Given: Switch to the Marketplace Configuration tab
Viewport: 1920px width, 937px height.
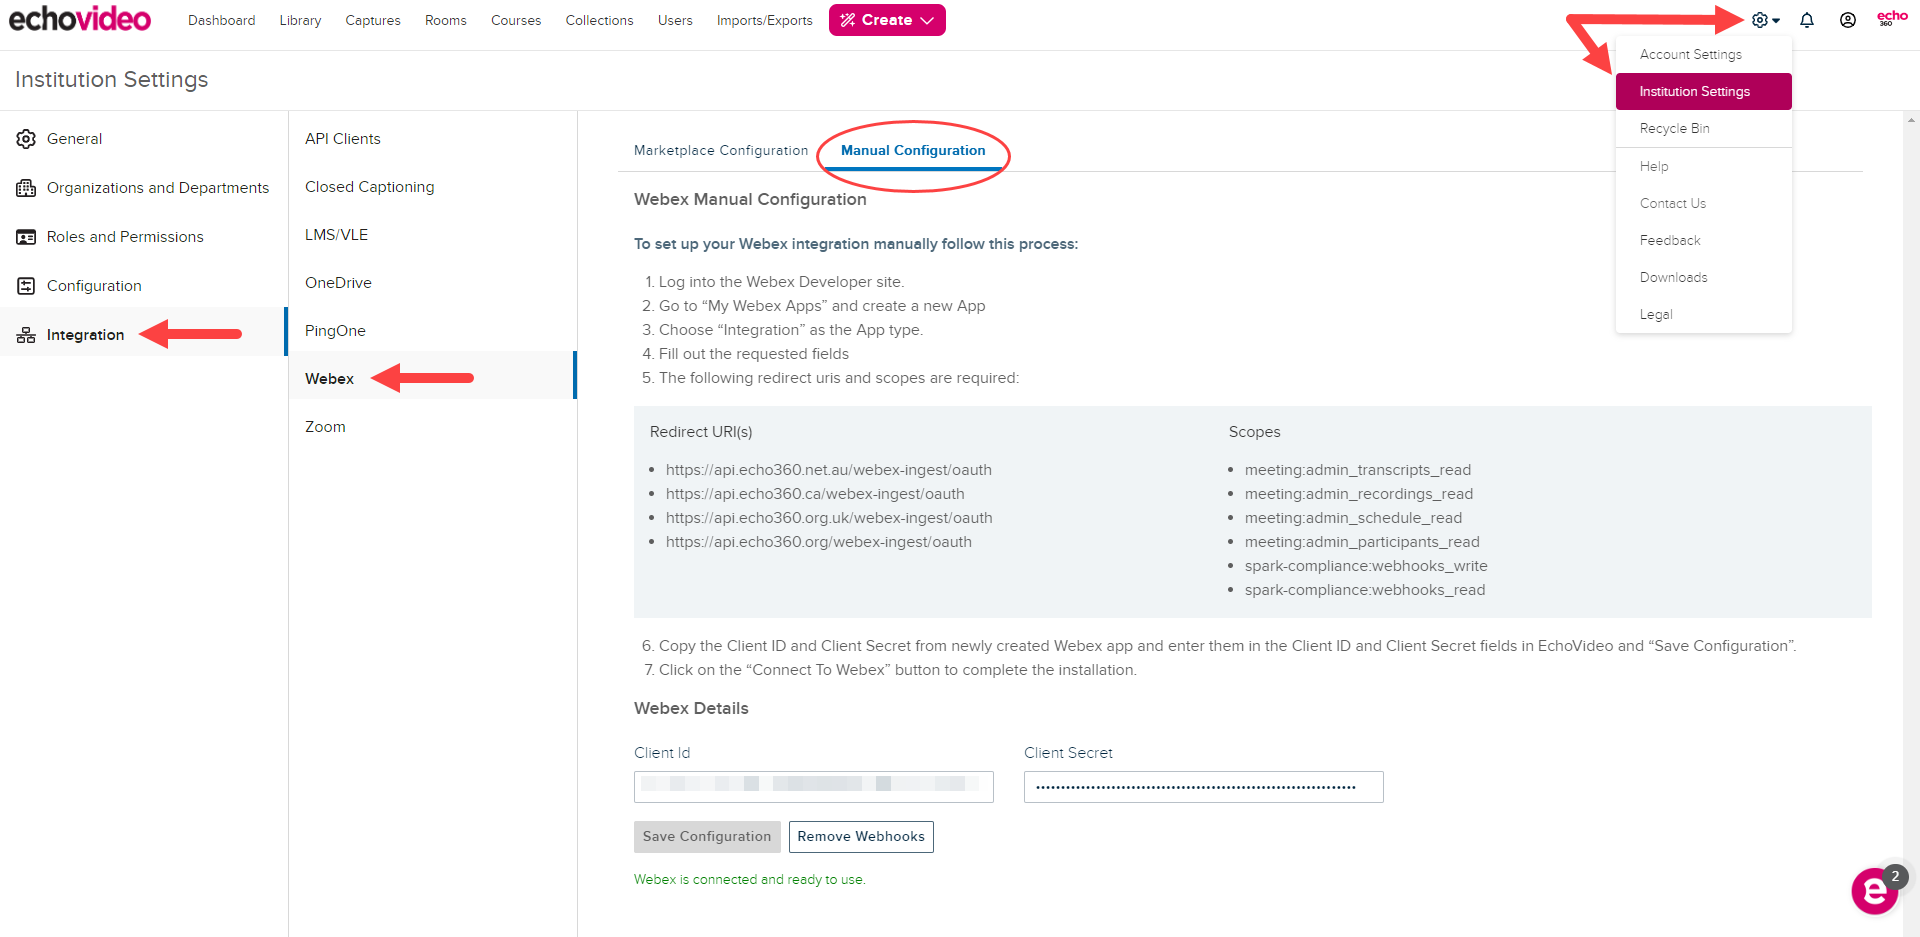Looking at the screenshot, I should coord(720,150).
